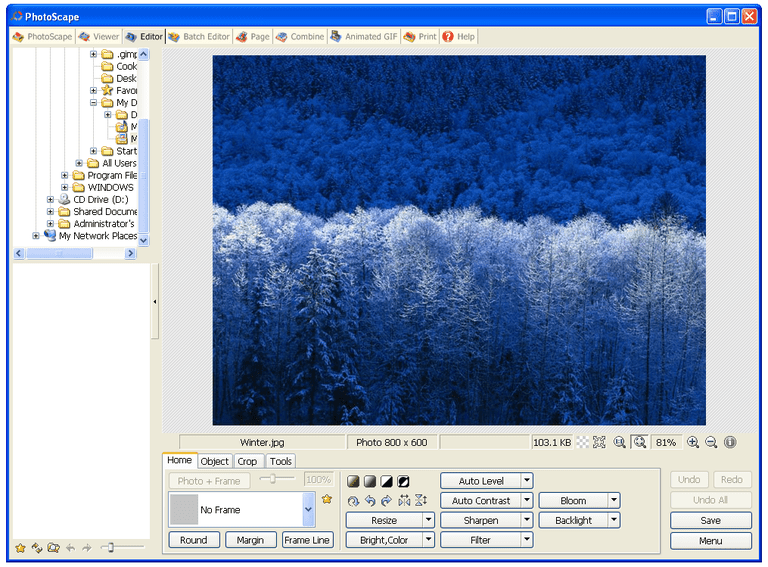Click the refresh folder icon at bottom-left
This screenshot has height=567, width=768.
click(x=37, y=548)
